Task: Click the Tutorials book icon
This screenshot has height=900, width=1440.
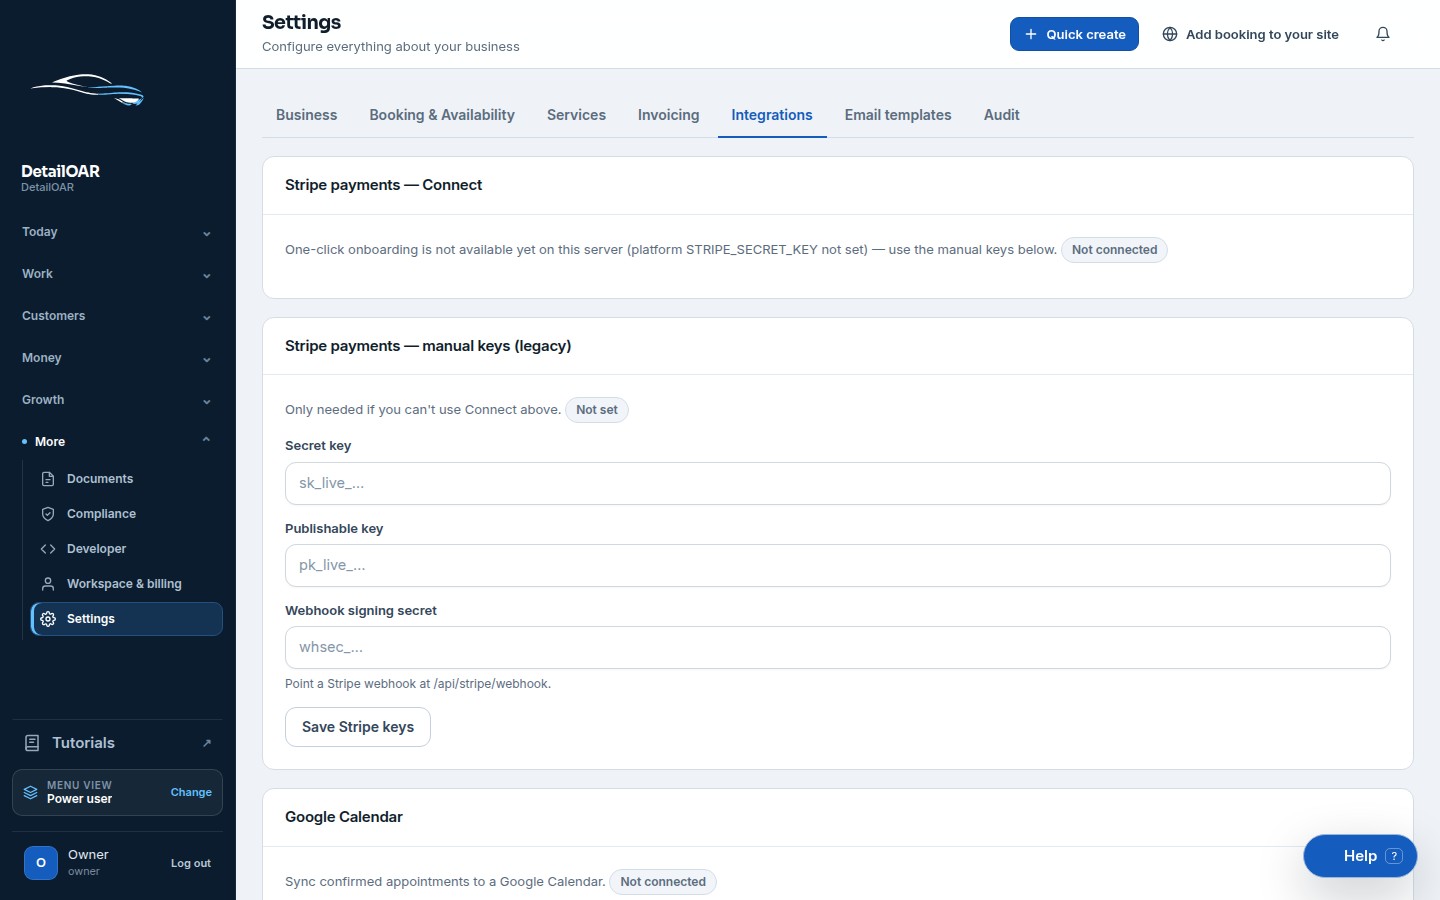Action: [32, 743]
